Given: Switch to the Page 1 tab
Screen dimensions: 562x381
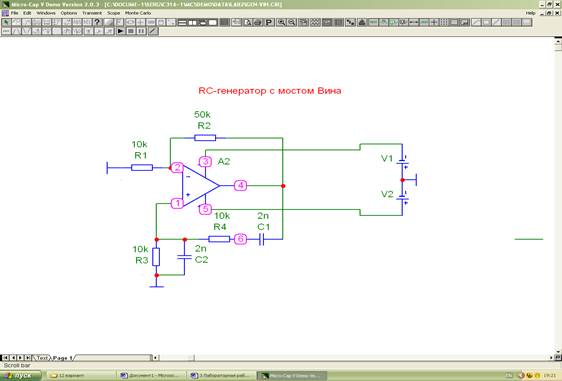Looking at the screenshot, I should [x=63, y=358].
